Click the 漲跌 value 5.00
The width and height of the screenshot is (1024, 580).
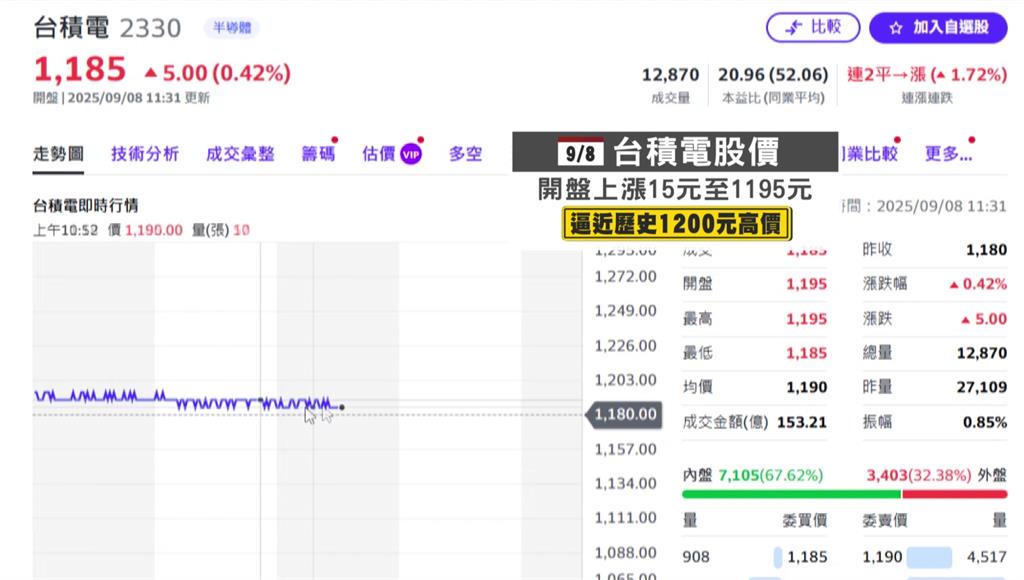tap(984, 319)
